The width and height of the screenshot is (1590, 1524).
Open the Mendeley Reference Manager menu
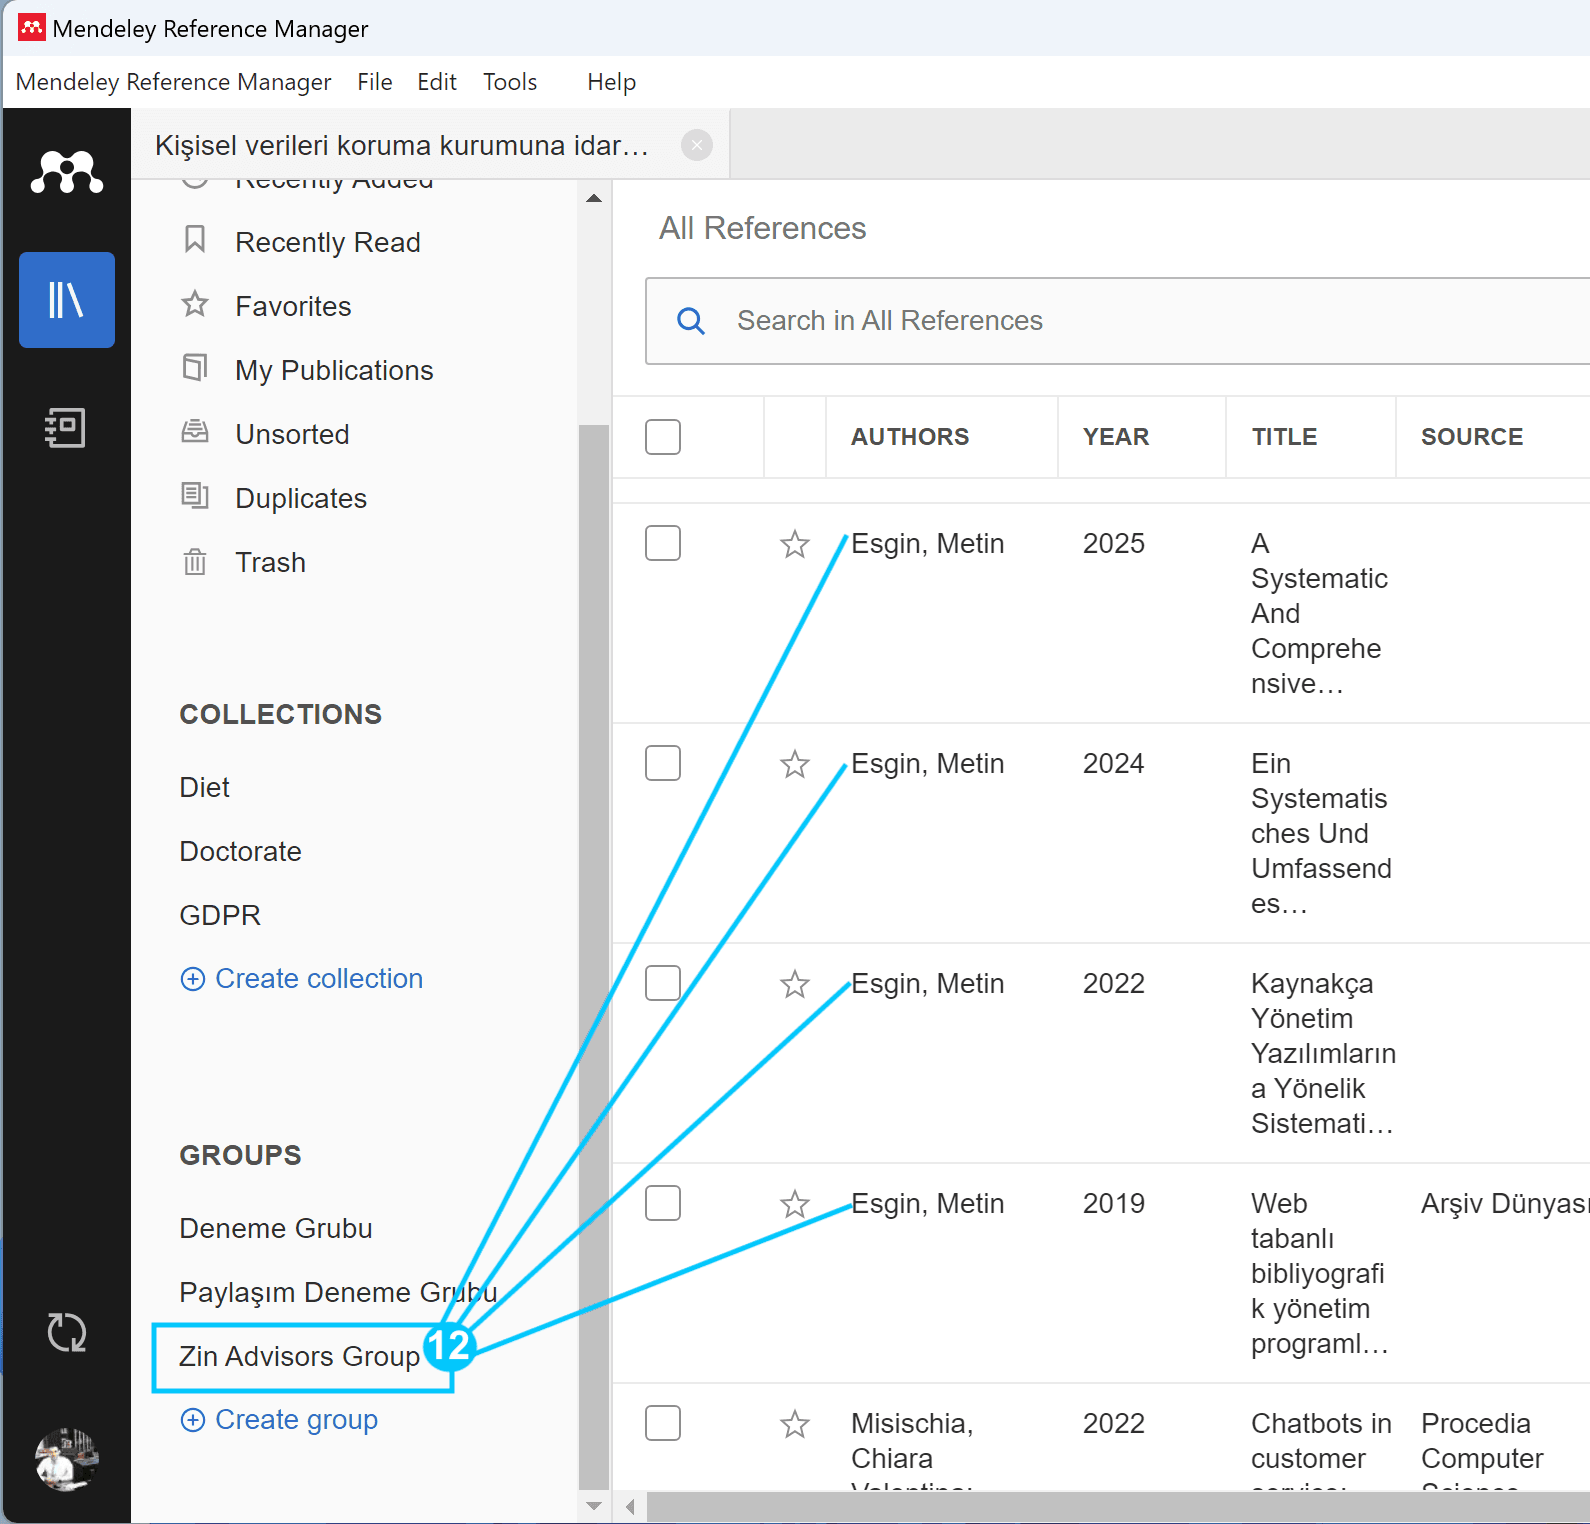174,82
